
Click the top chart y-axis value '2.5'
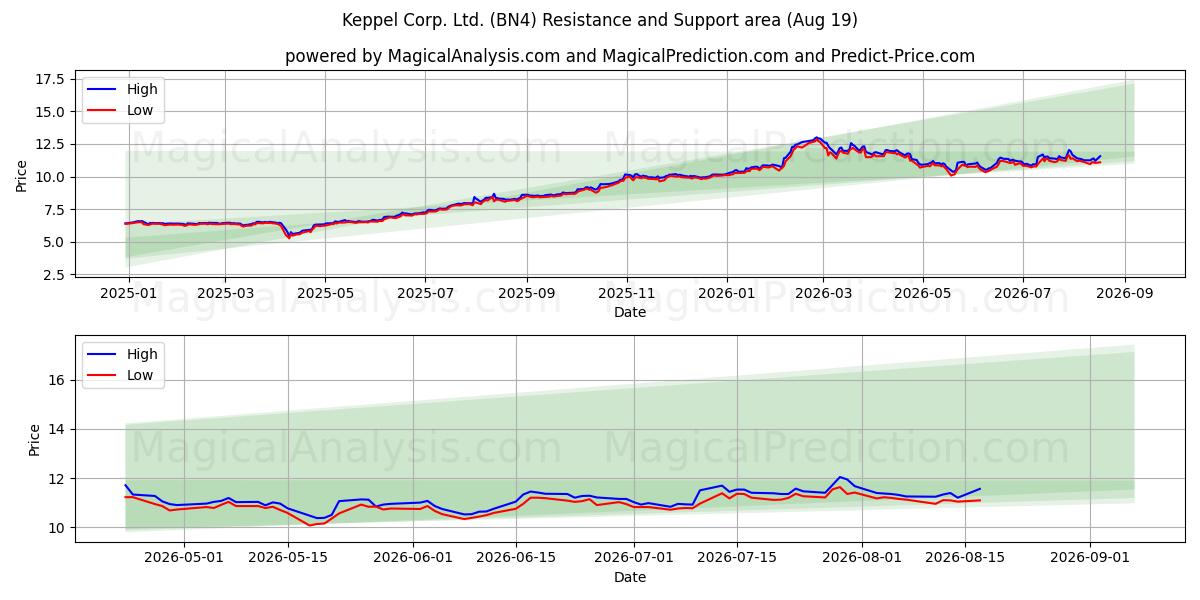click(54, 275)
